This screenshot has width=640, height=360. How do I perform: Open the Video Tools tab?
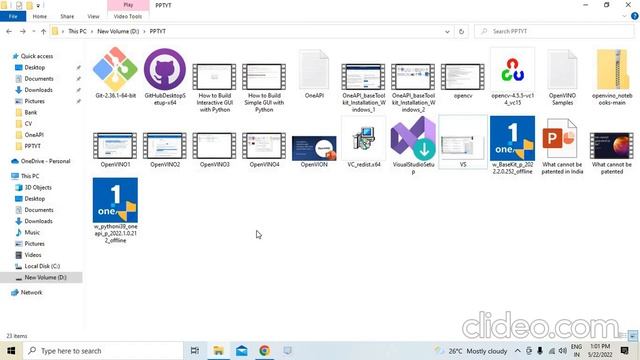(128, 16)
